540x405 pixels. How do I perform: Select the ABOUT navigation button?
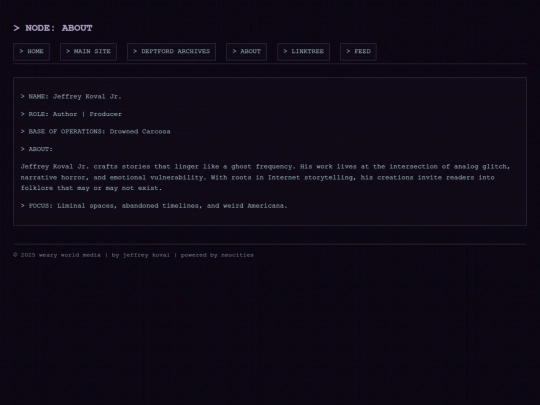(x=247, y=52)
